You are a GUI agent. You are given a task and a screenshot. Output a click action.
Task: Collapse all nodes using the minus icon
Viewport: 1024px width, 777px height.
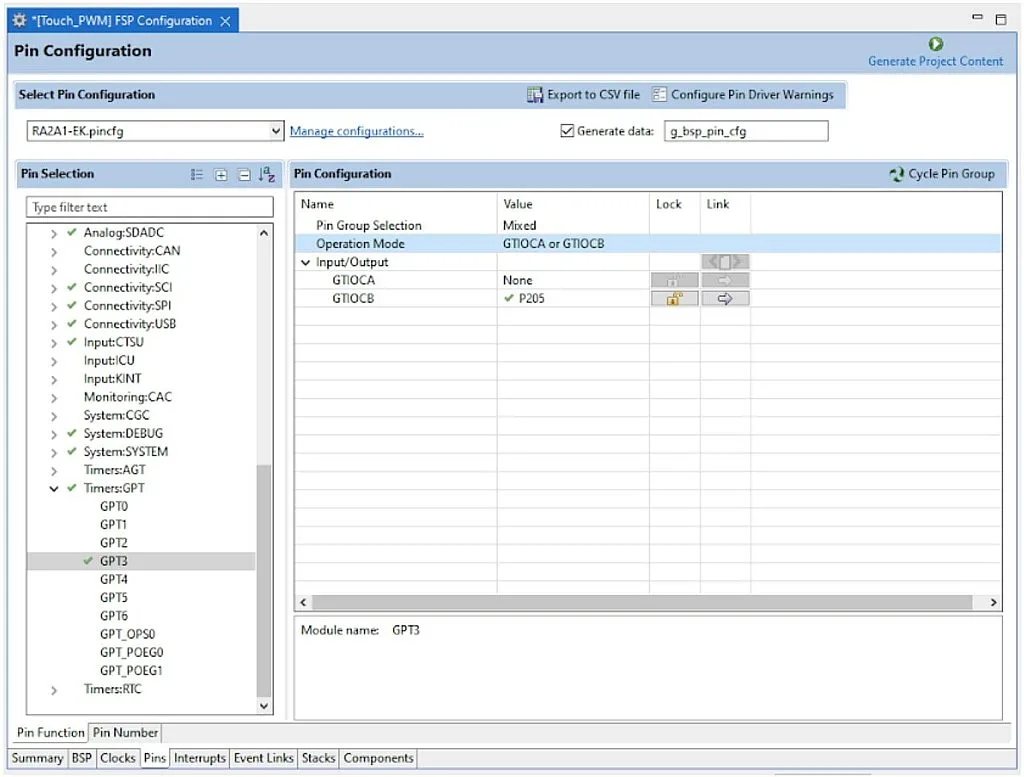point(243,174)
